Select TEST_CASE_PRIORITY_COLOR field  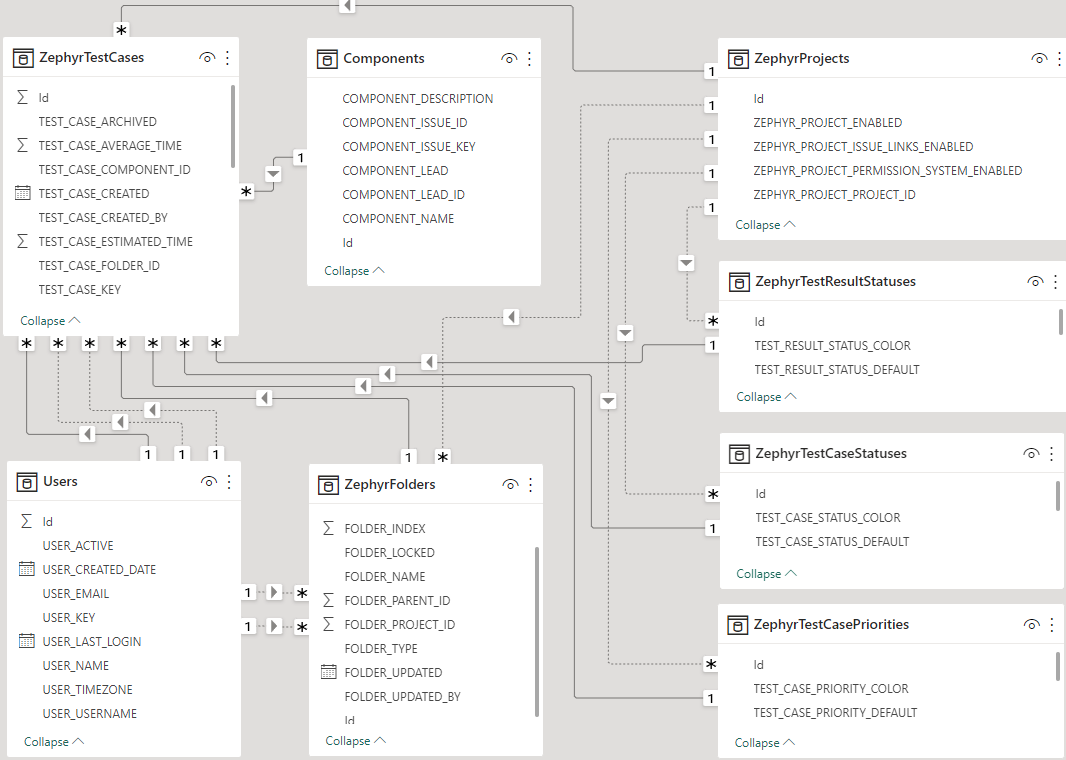tap(831, 689)
